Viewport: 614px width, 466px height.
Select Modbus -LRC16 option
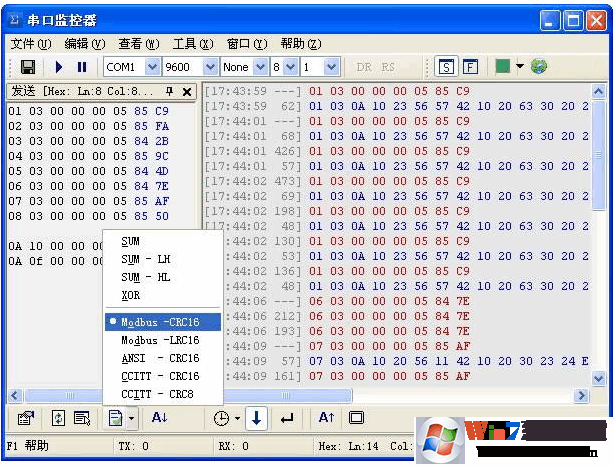[163, 340]
